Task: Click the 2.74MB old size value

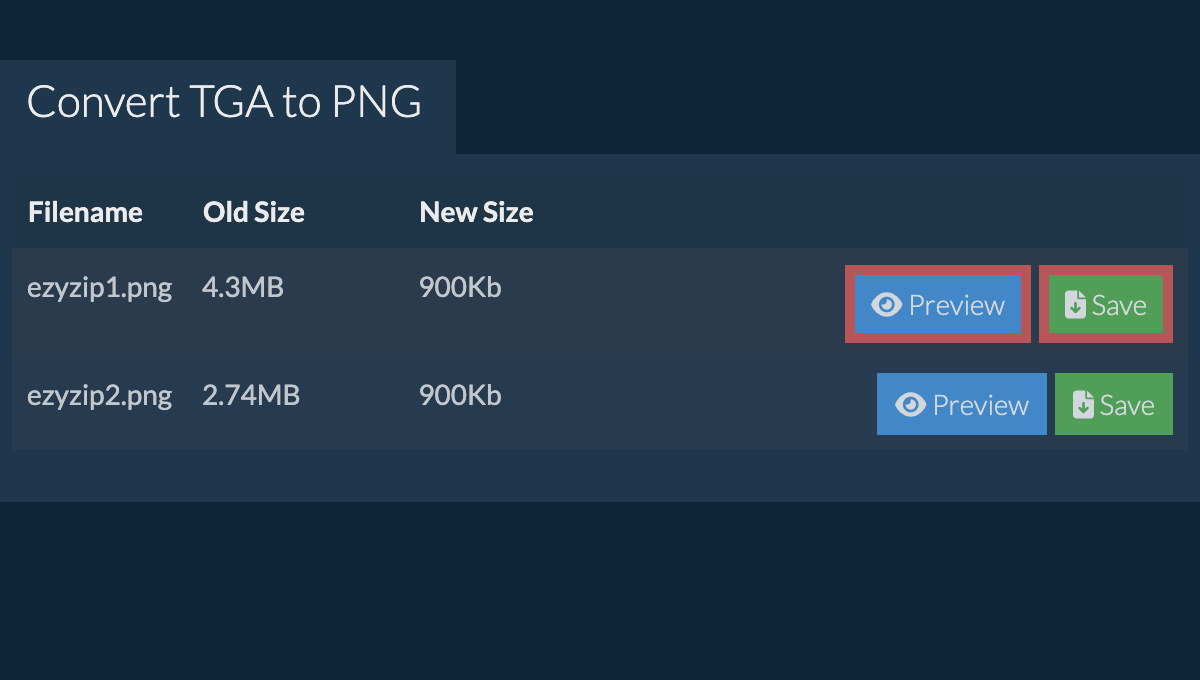Action: coord(251,396)
